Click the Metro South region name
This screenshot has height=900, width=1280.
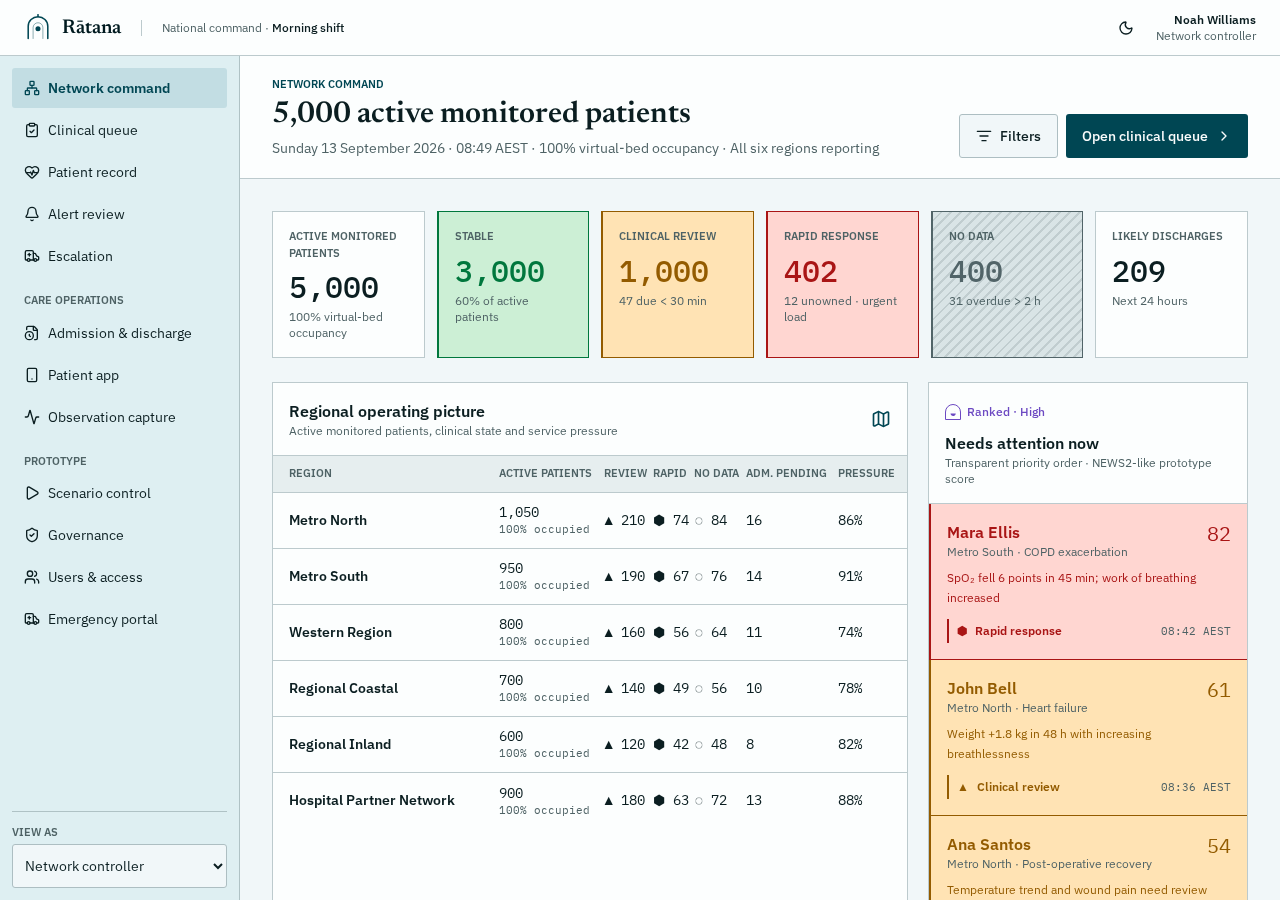328,576
